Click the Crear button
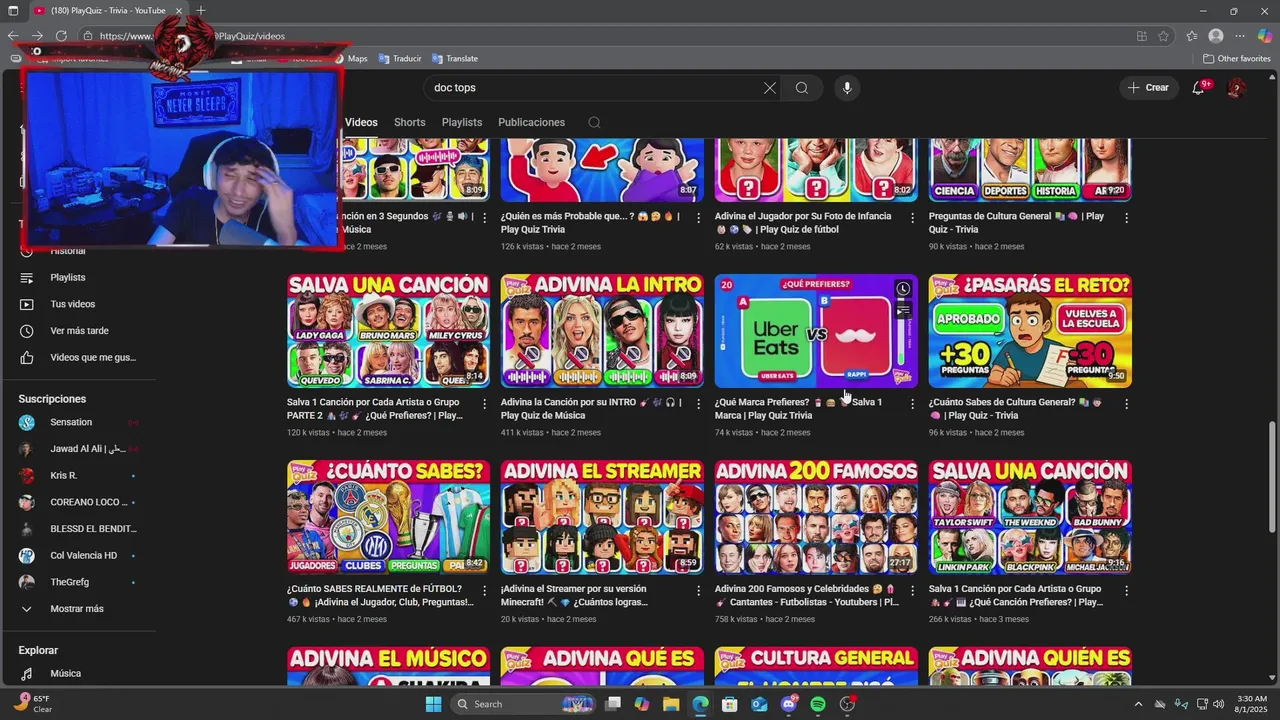 click(1148, 88)
